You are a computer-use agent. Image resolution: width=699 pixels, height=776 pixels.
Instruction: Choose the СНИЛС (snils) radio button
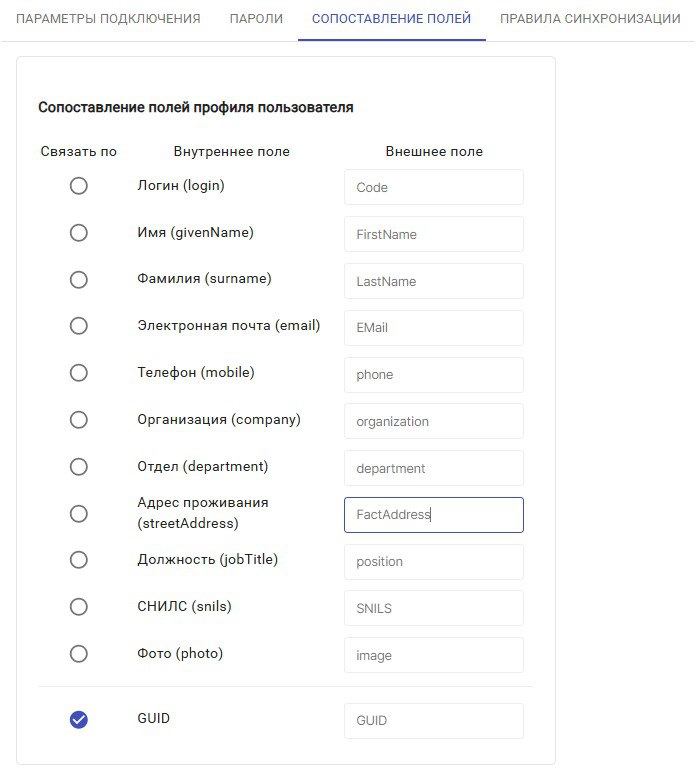[x=79, y=607]
